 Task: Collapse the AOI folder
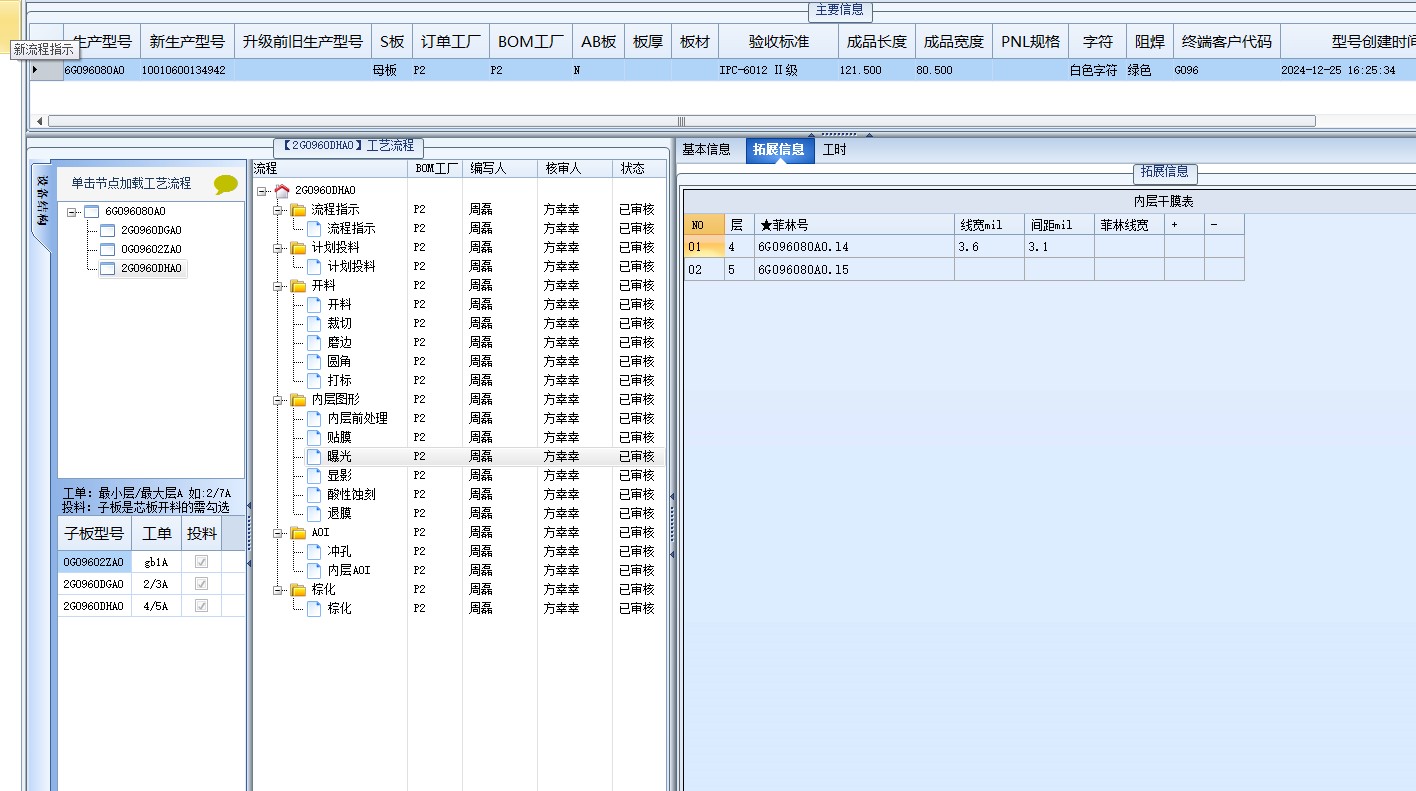[x=278, y=532]
